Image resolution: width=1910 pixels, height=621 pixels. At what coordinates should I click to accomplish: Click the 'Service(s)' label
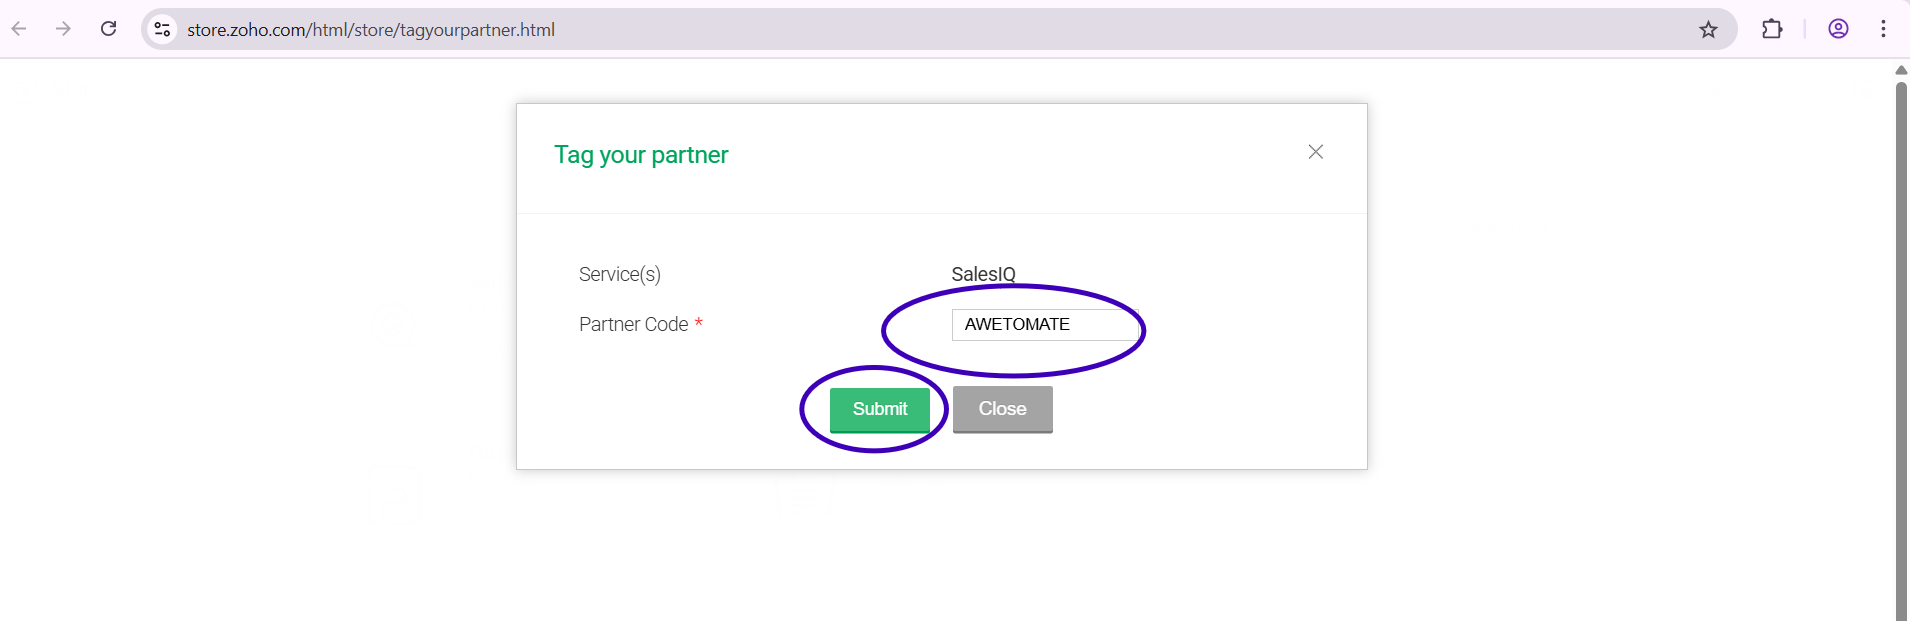(620, 274)
